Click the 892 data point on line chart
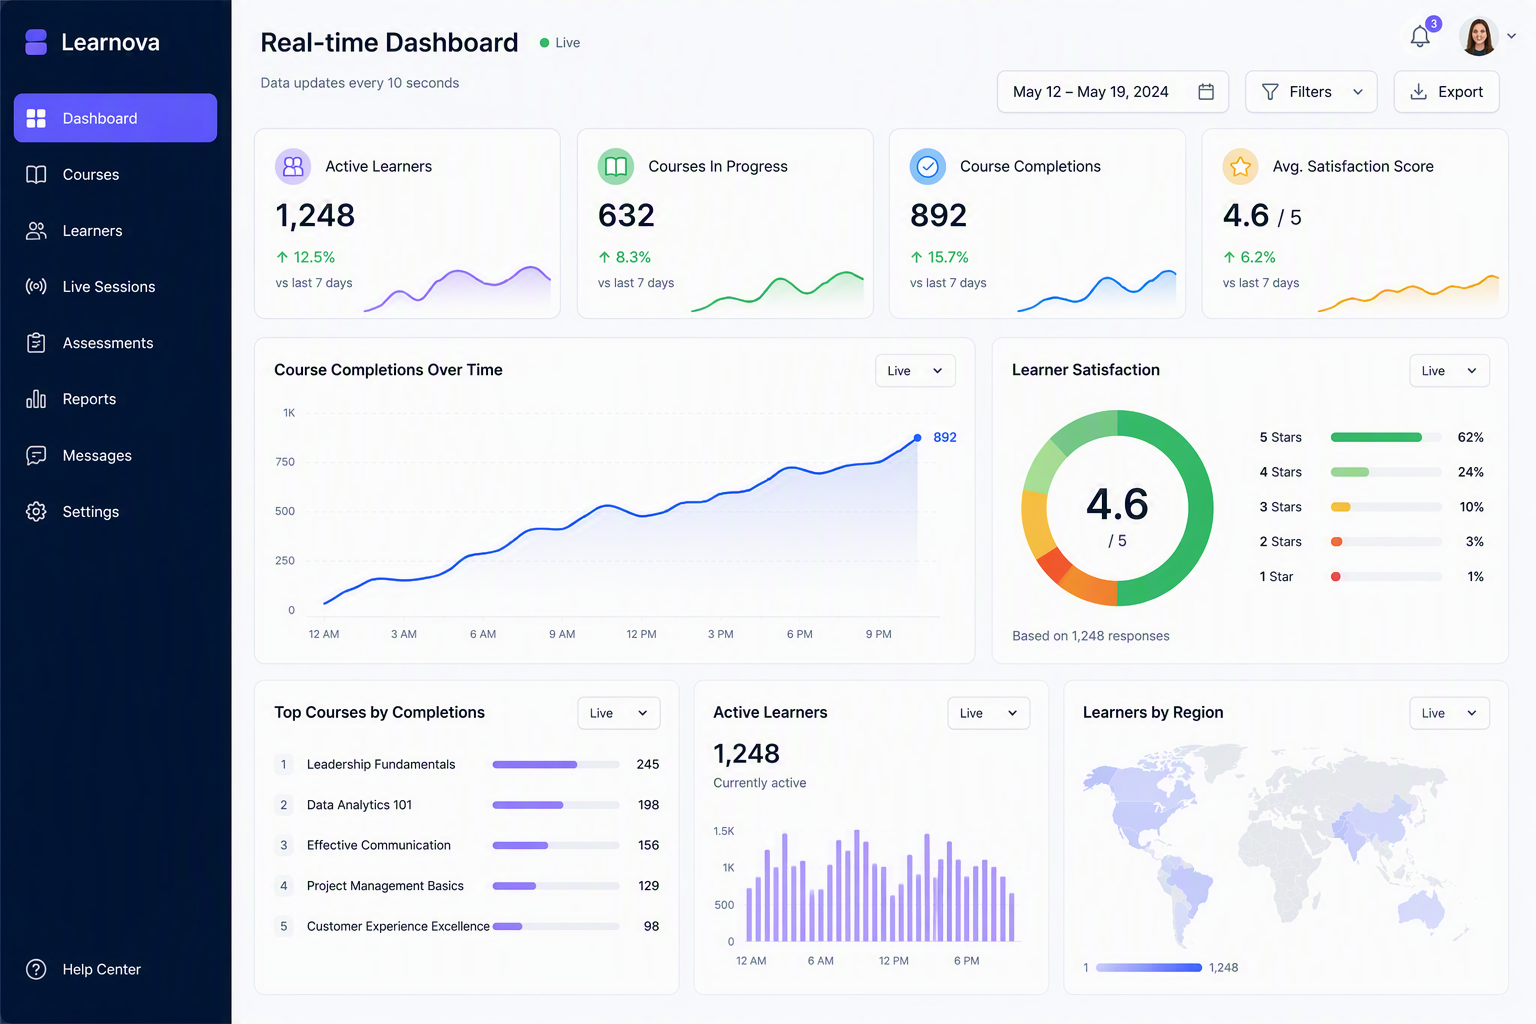Screen dimensions: 1536x1024 [917, 438]
